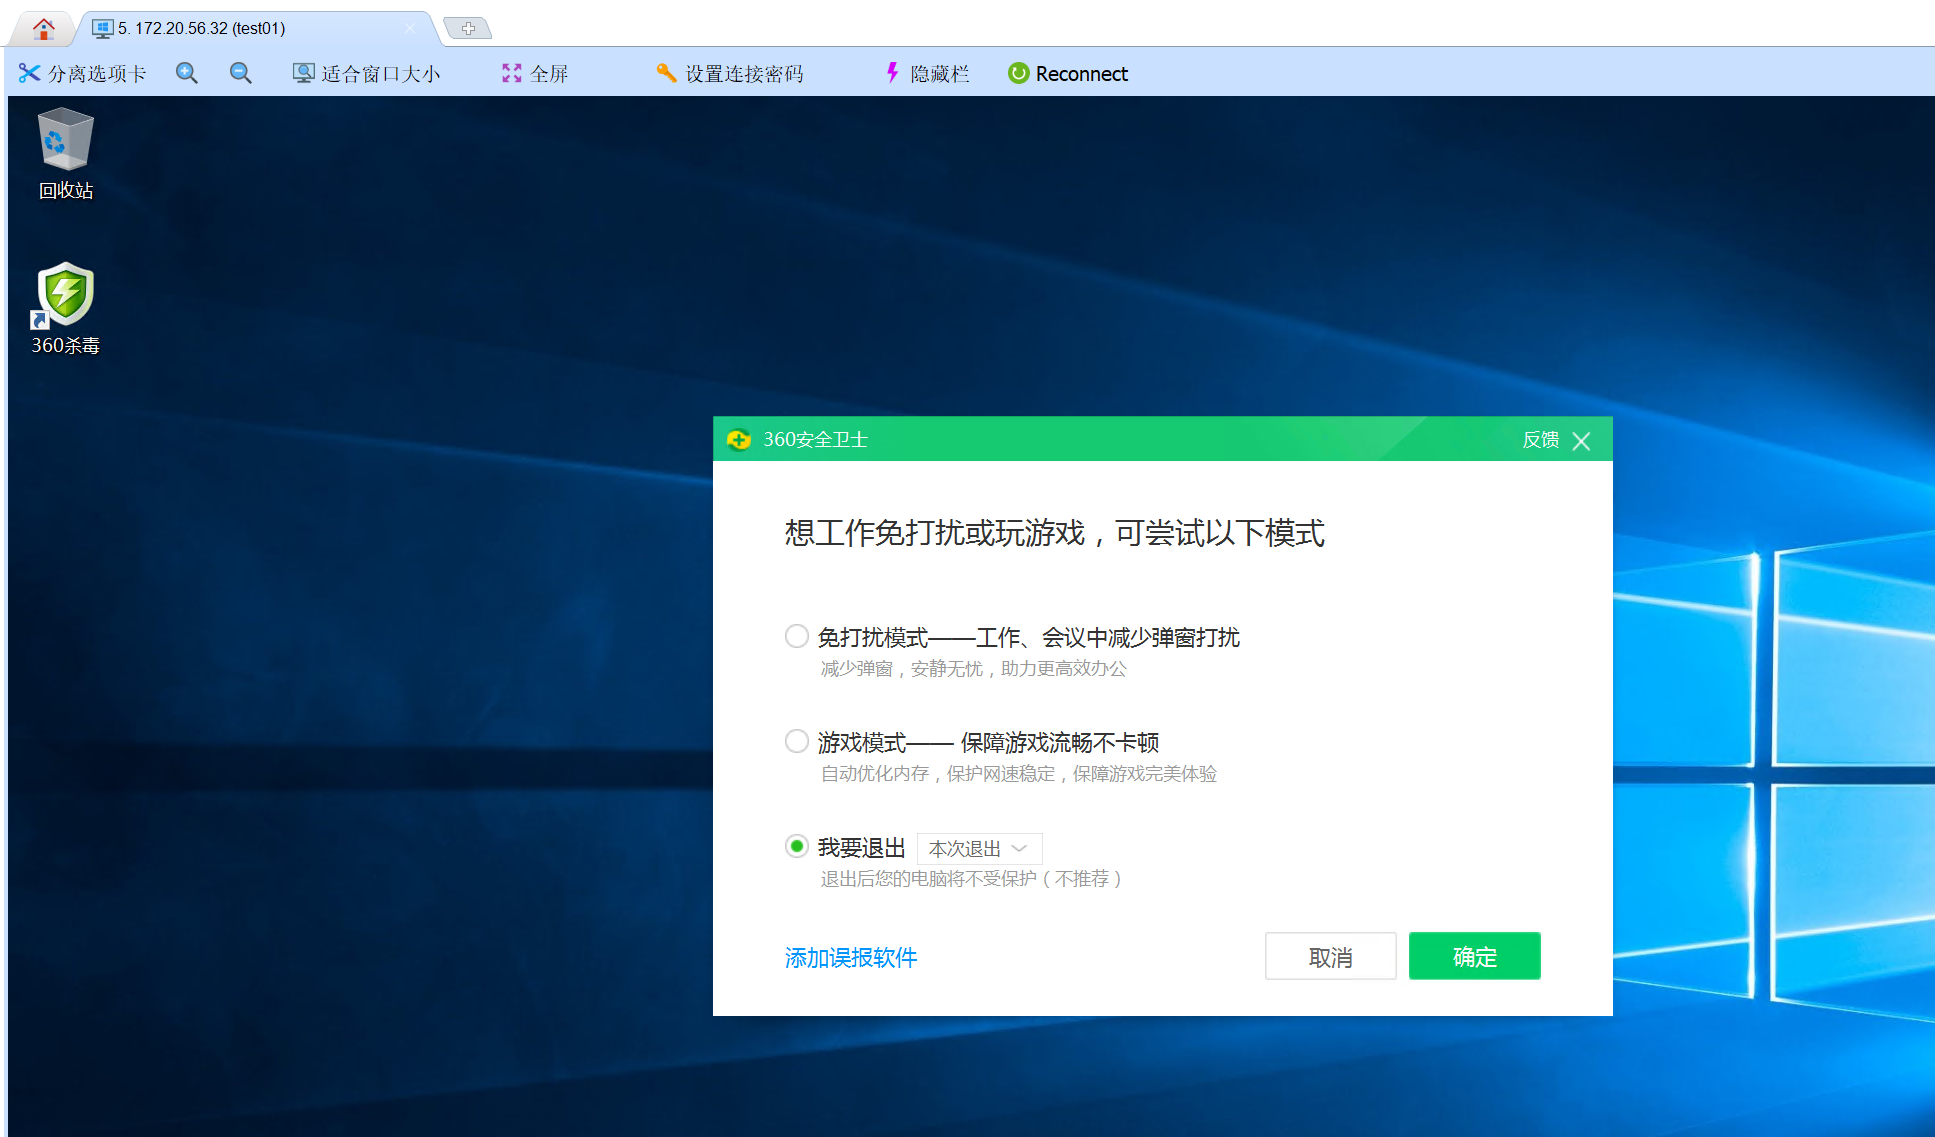Screen dimensions: 1935x1137
Task: Open a new connection tab
Action: [468, 28]
